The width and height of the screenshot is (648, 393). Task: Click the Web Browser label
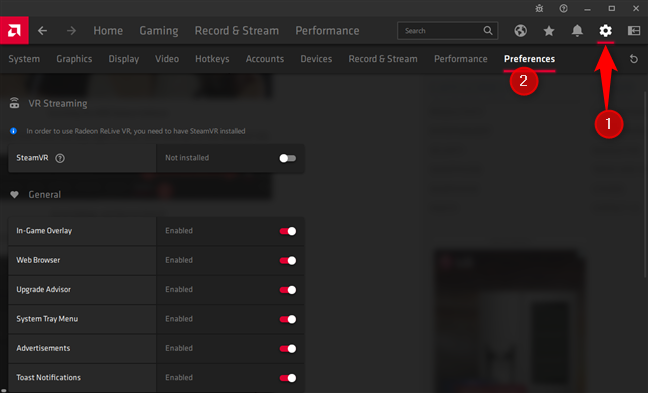coord(38,260)
